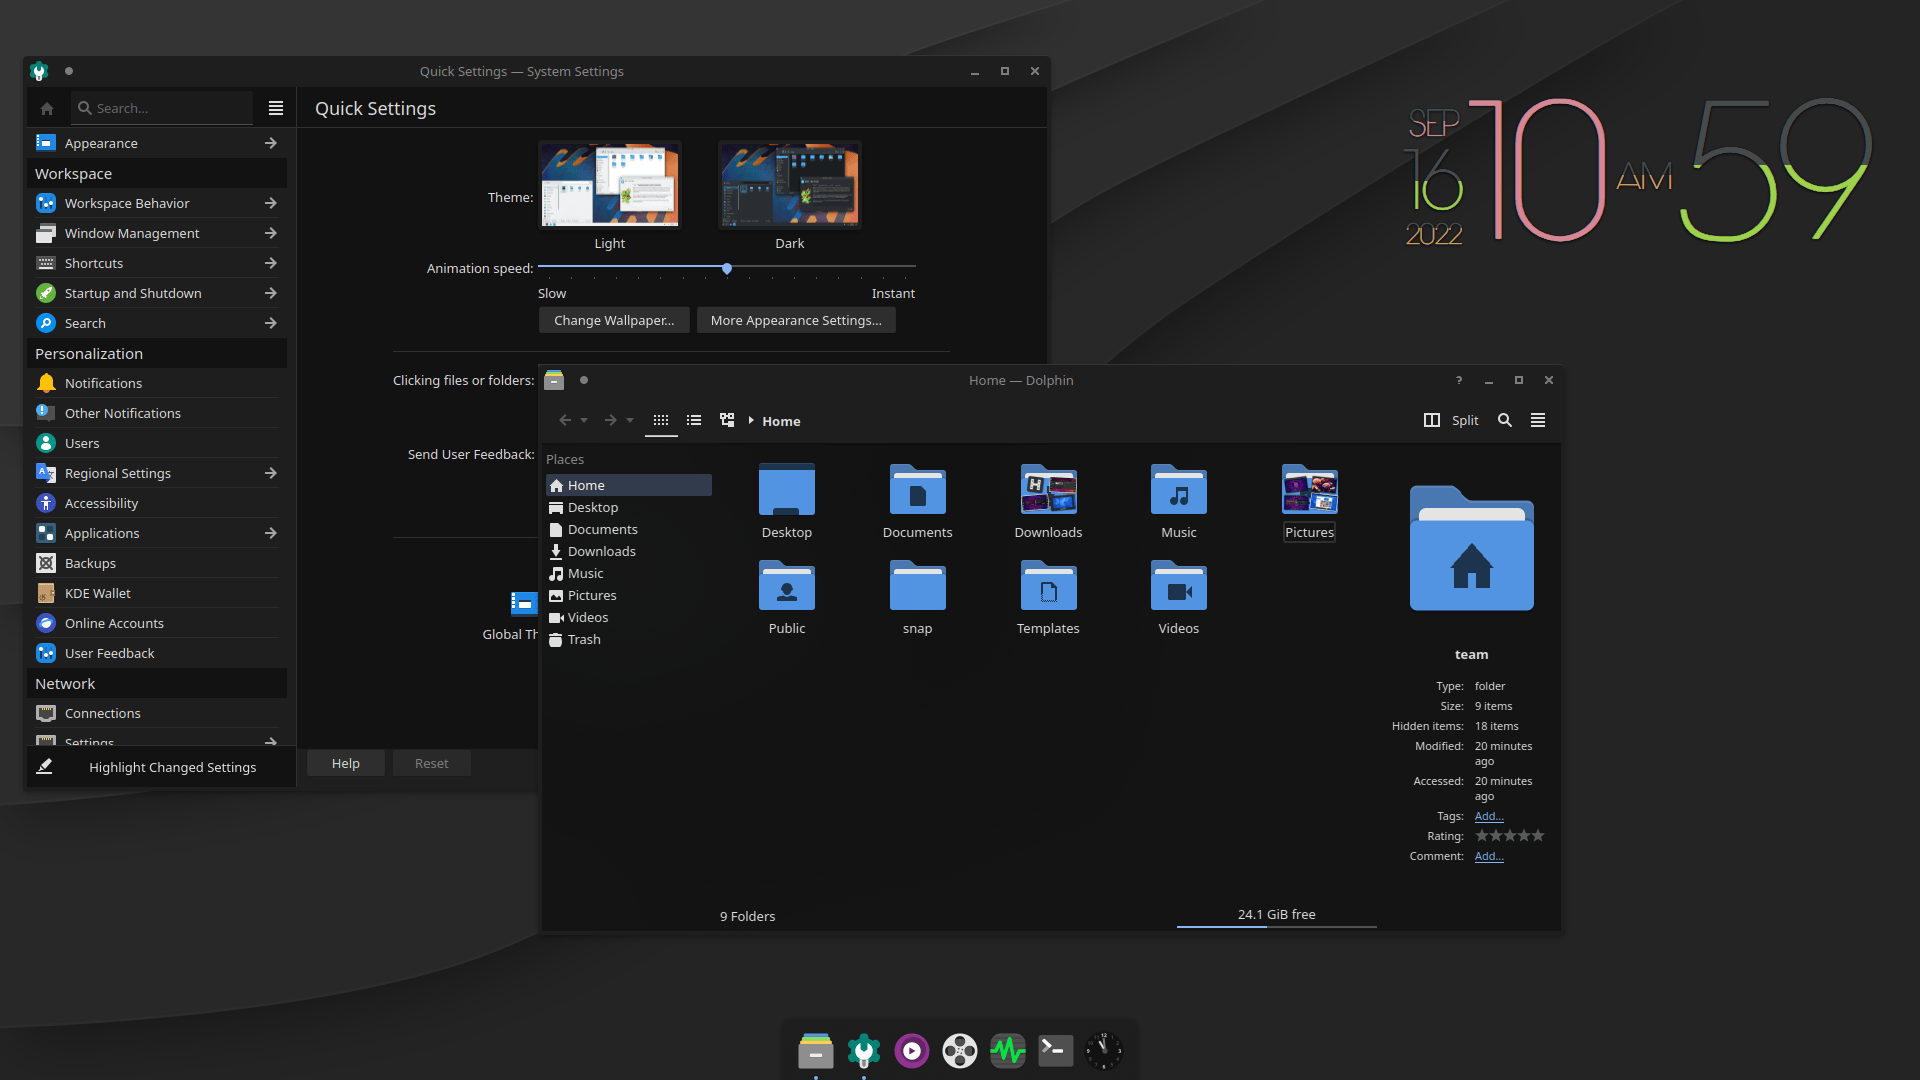Drag the Animation speed slider
This screenshot has height=1080, width=1920.
tap(725, 268)
